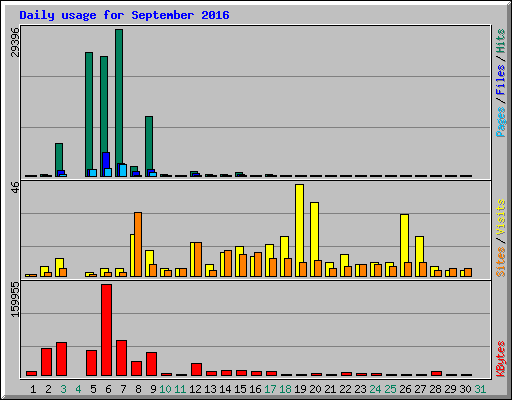This screenshot has height=400, width=512.
Task: Click the yellow visits bar for day 27
Action: click(x=419, y=256)
